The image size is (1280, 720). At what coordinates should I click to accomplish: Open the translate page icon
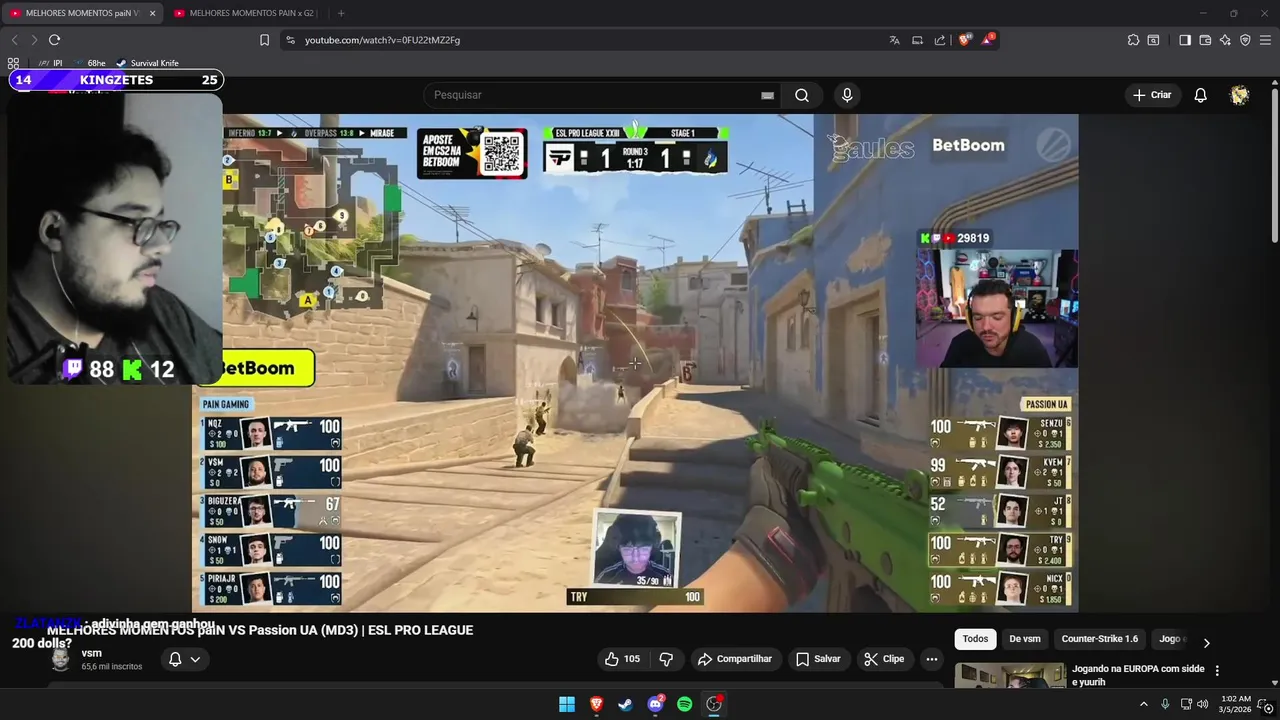894,40
